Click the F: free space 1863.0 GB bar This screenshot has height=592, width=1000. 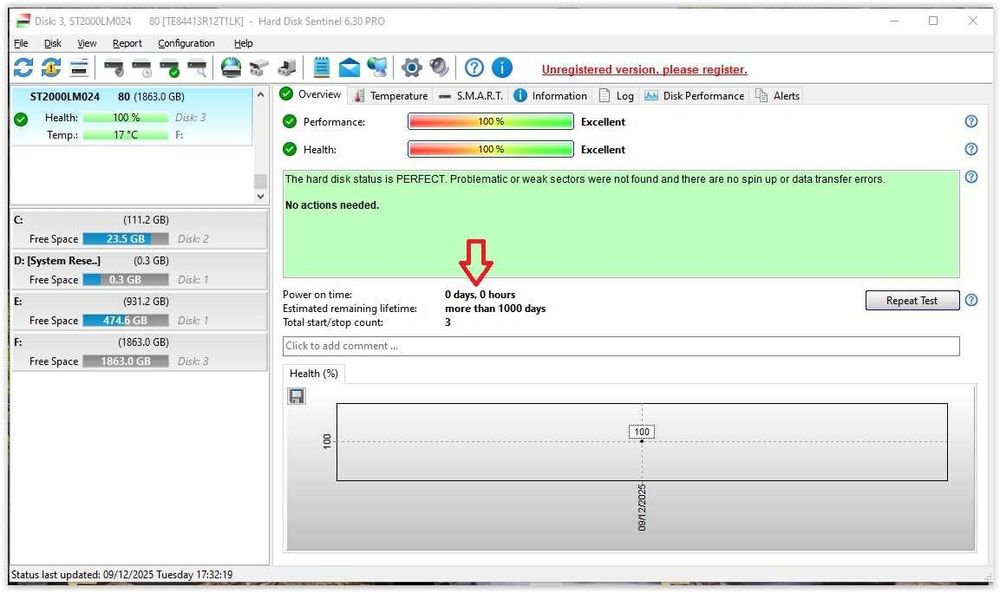coord(126,361)
